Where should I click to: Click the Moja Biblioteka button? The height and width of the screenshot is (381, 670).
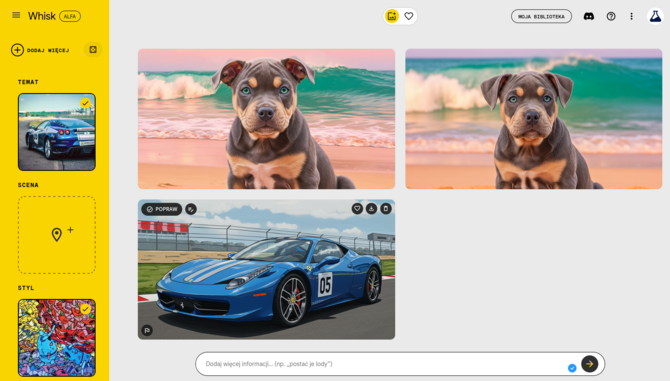tap(541, 16)
